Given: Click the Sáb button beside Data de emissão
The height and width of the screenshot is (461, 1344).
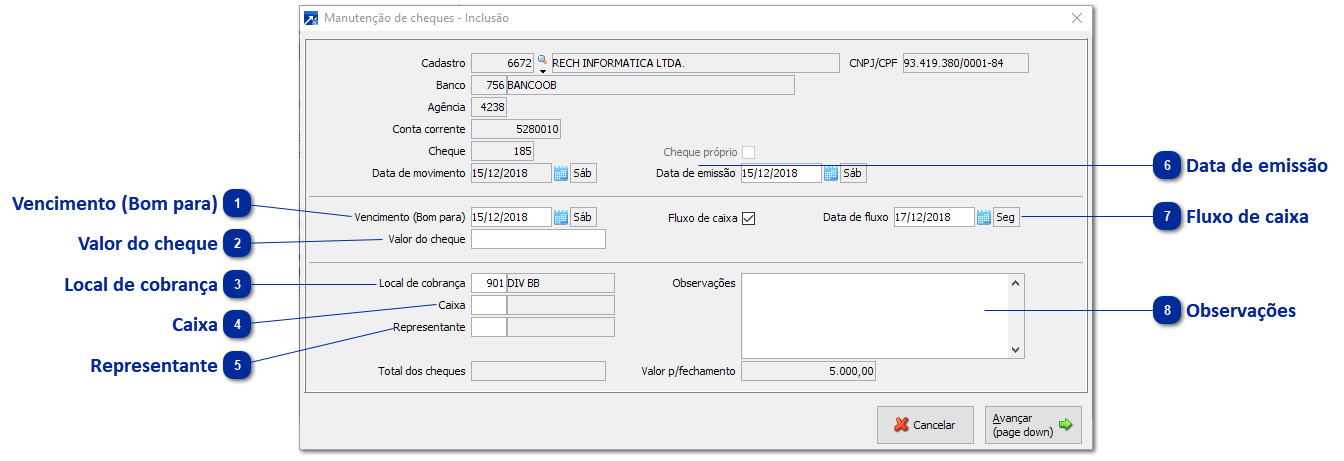Looking at the screenshot, I should click(853, 173).
